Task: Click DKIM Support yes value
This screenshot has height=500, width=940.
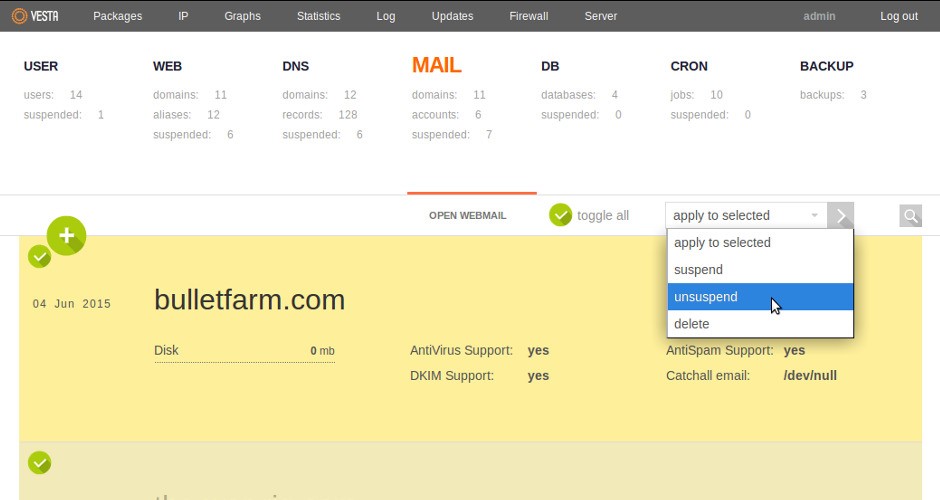Action: coord(538,376)
